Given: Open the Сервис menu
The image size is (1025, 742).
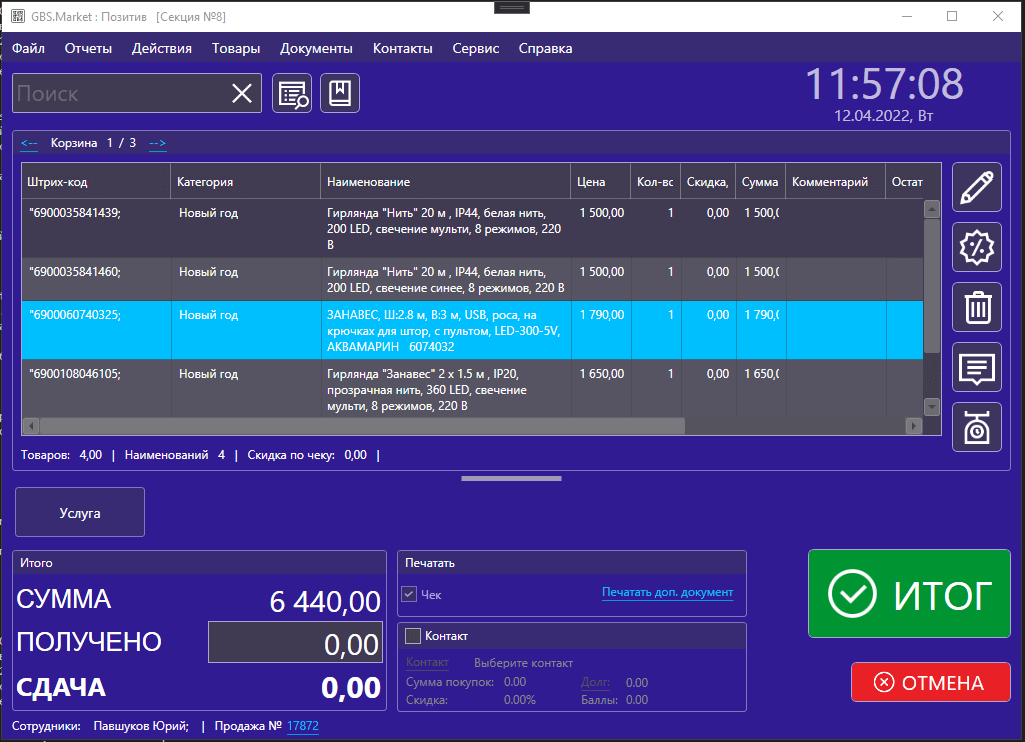Looking at the screenshot, I should [475, 48].
